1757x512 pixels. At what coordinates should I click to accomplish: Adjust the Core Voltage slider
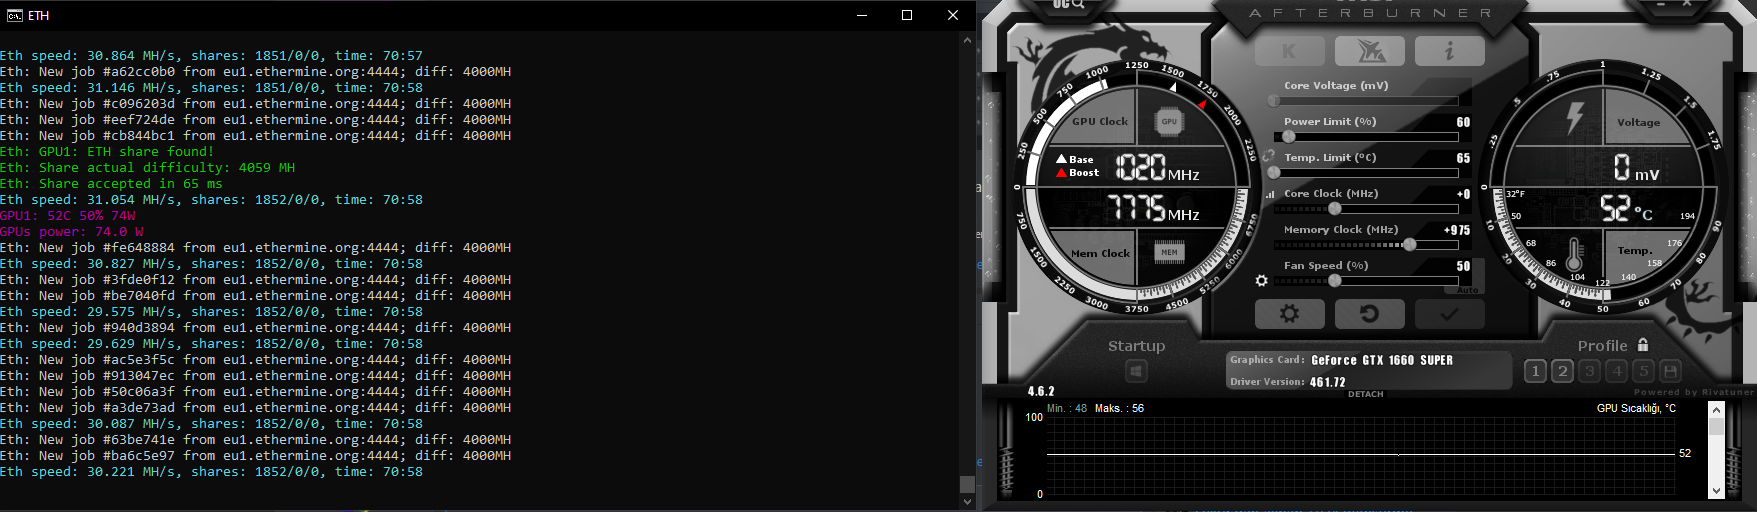click(1365, 100)
